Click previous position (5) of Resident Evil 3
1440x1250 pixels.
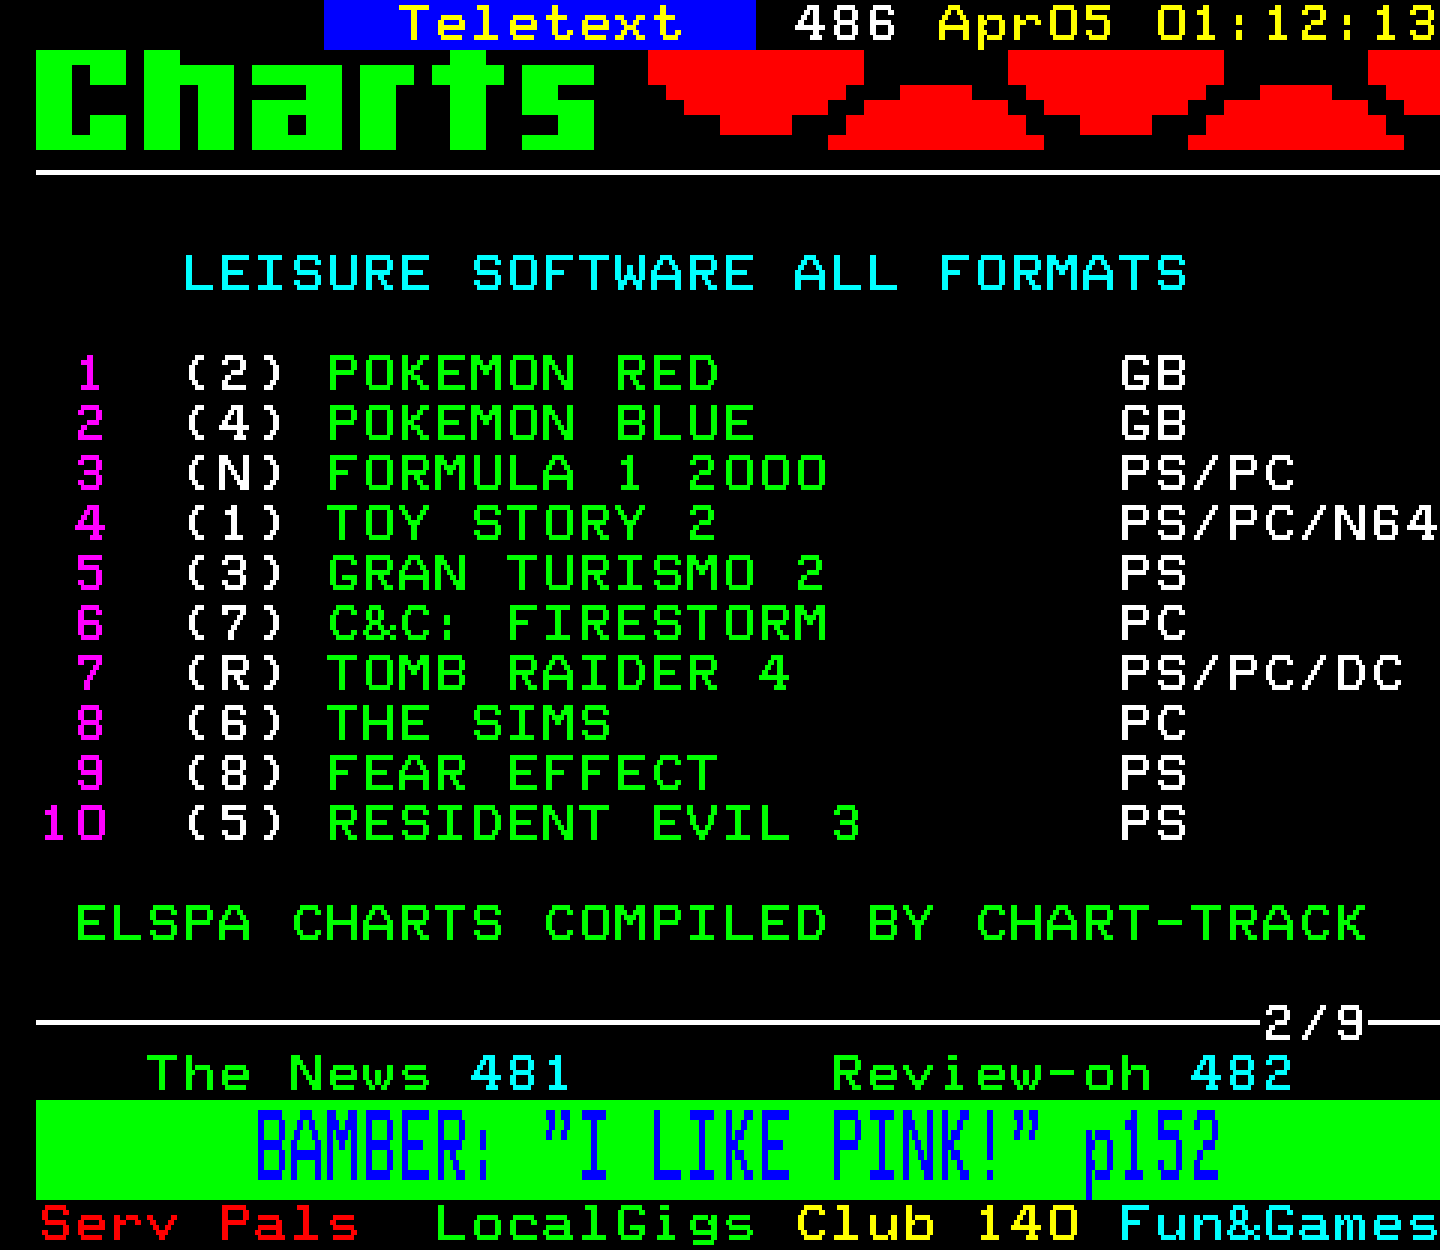[x=235, y=824]
